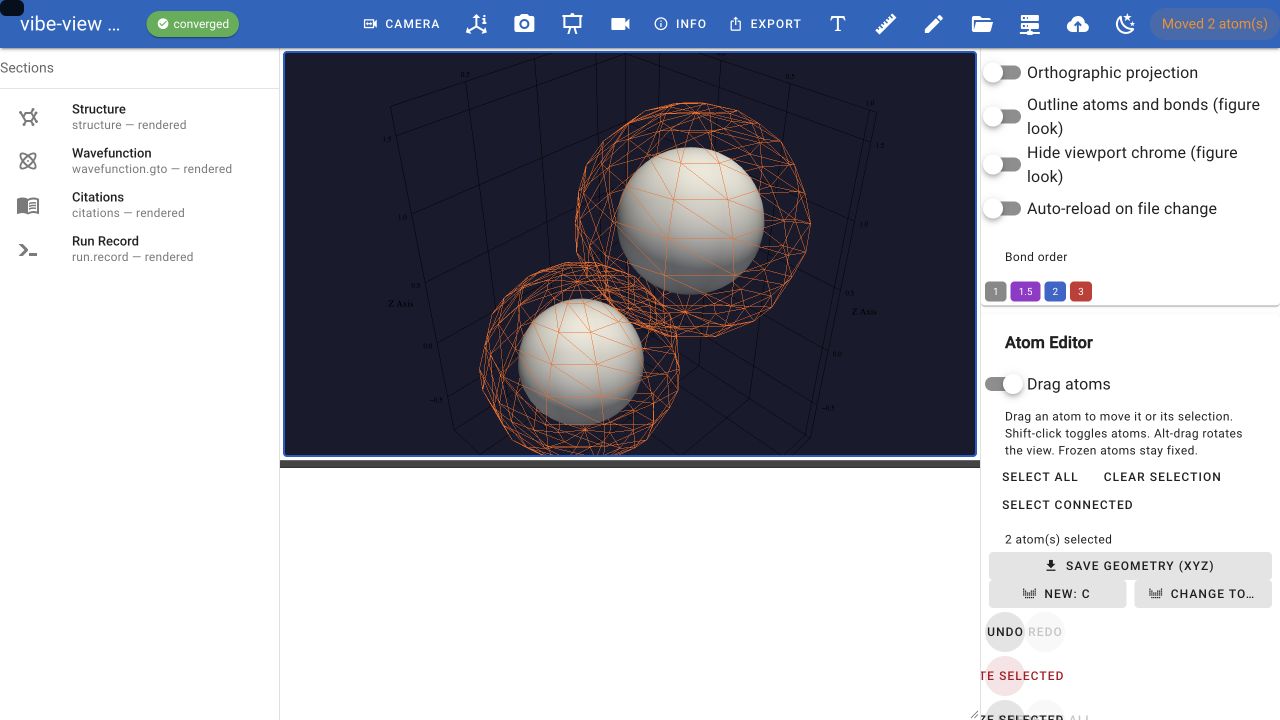Screen dimensions: 1280x720
Task: Open the Change To… element picker
Action: point(1203,594)
